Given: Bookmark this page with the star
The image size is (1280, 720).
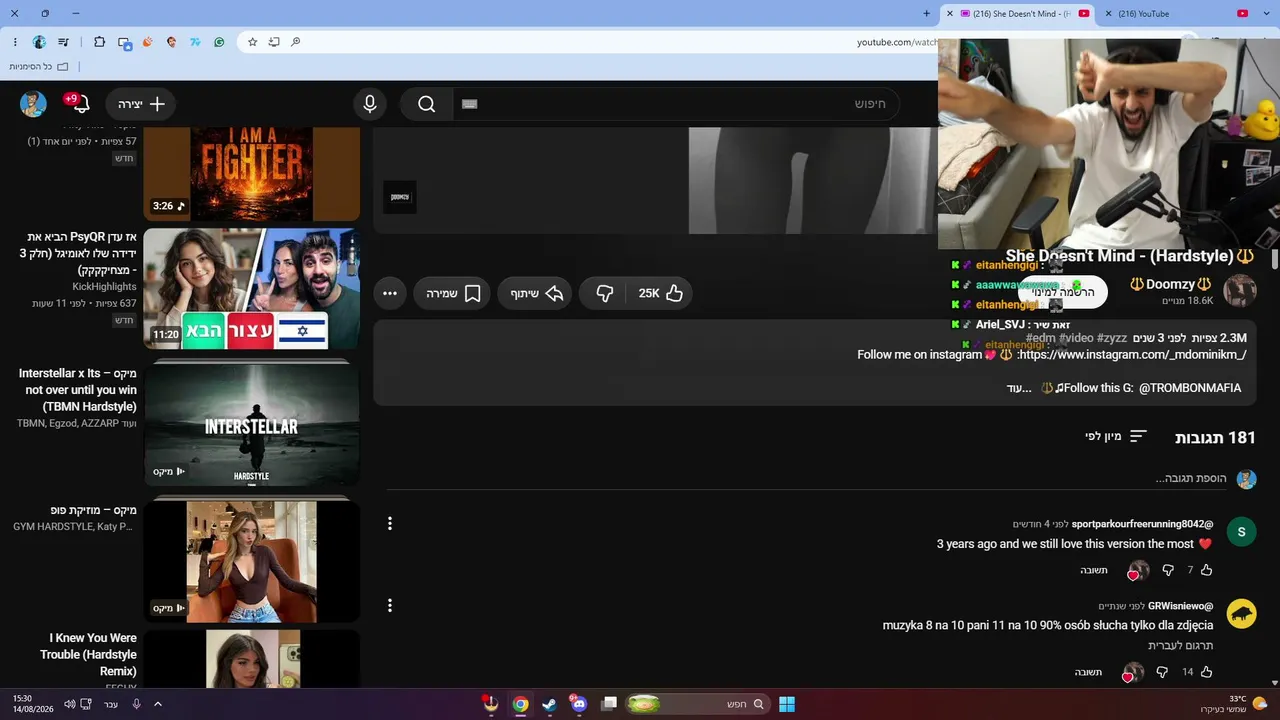Looking at the screenshot, I should (x=252, y=42).
